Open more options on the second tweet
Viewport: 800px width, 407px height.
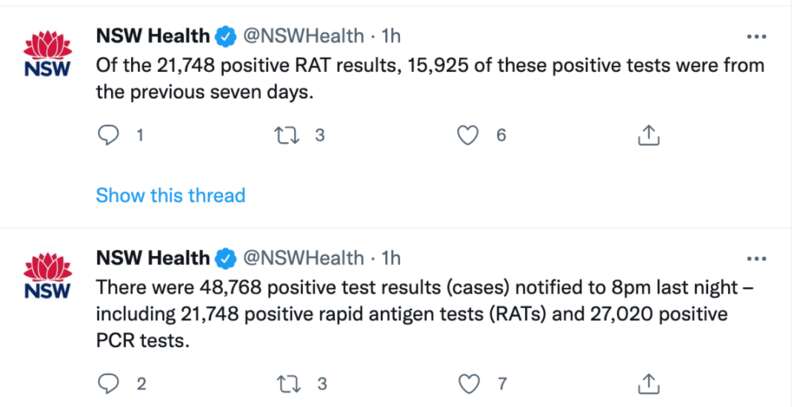756,259
